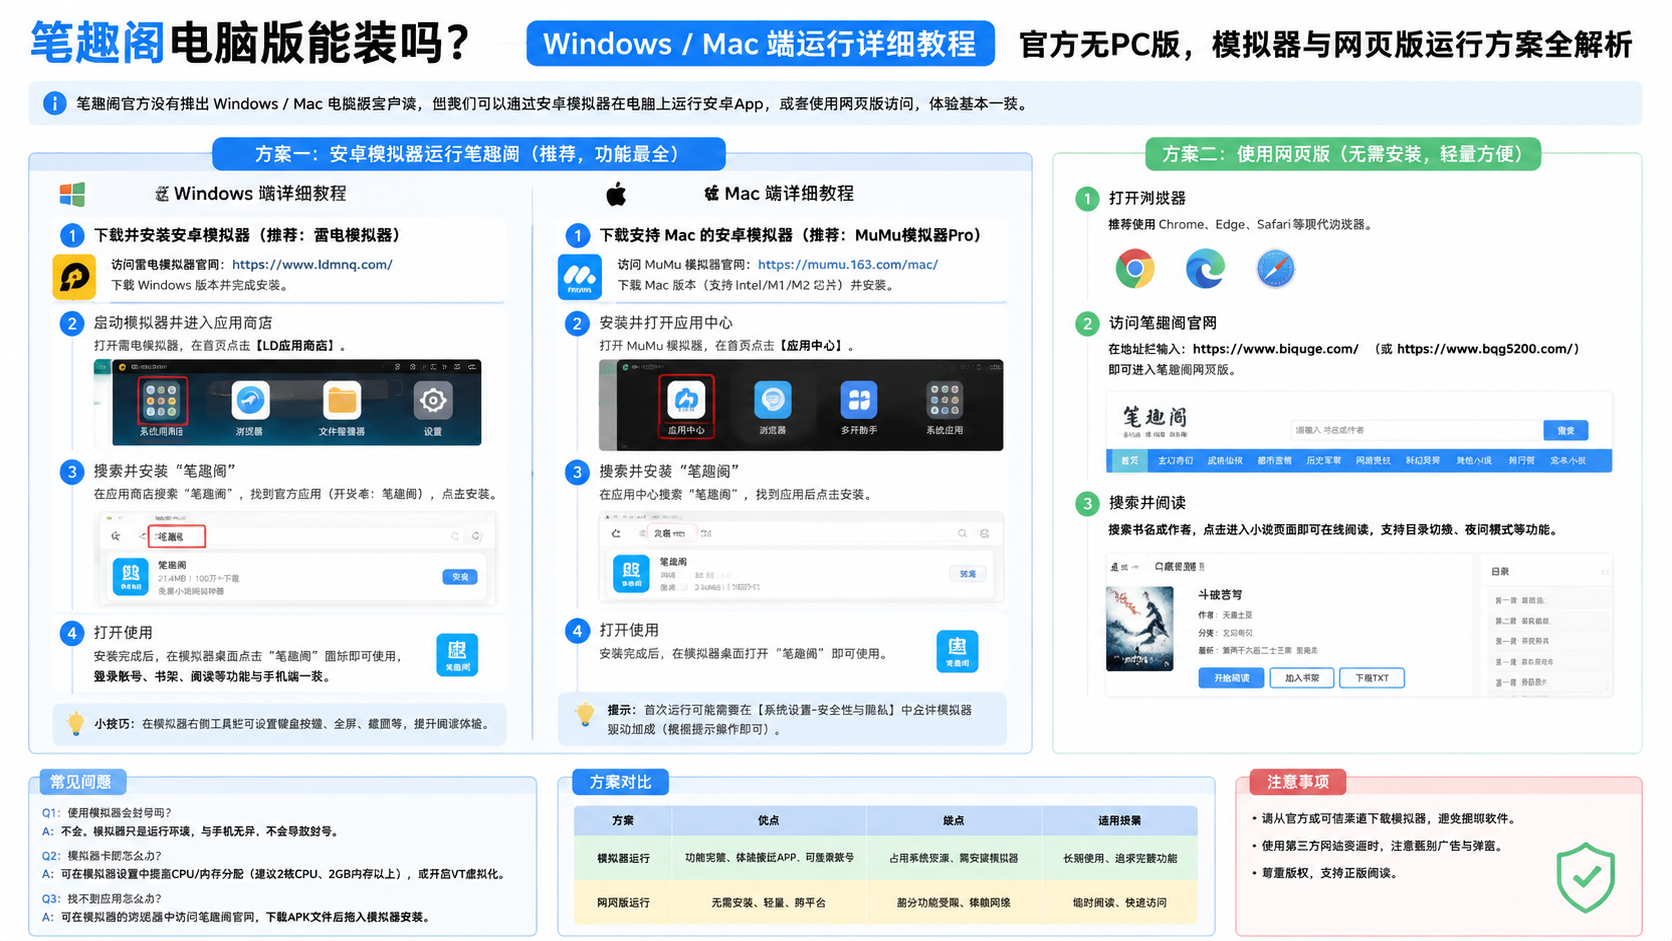This screenshot has width=1672, height=941.
Task: Click 笔趣阁 desktop icon in Mac step 4
Action: click(957, 651)
